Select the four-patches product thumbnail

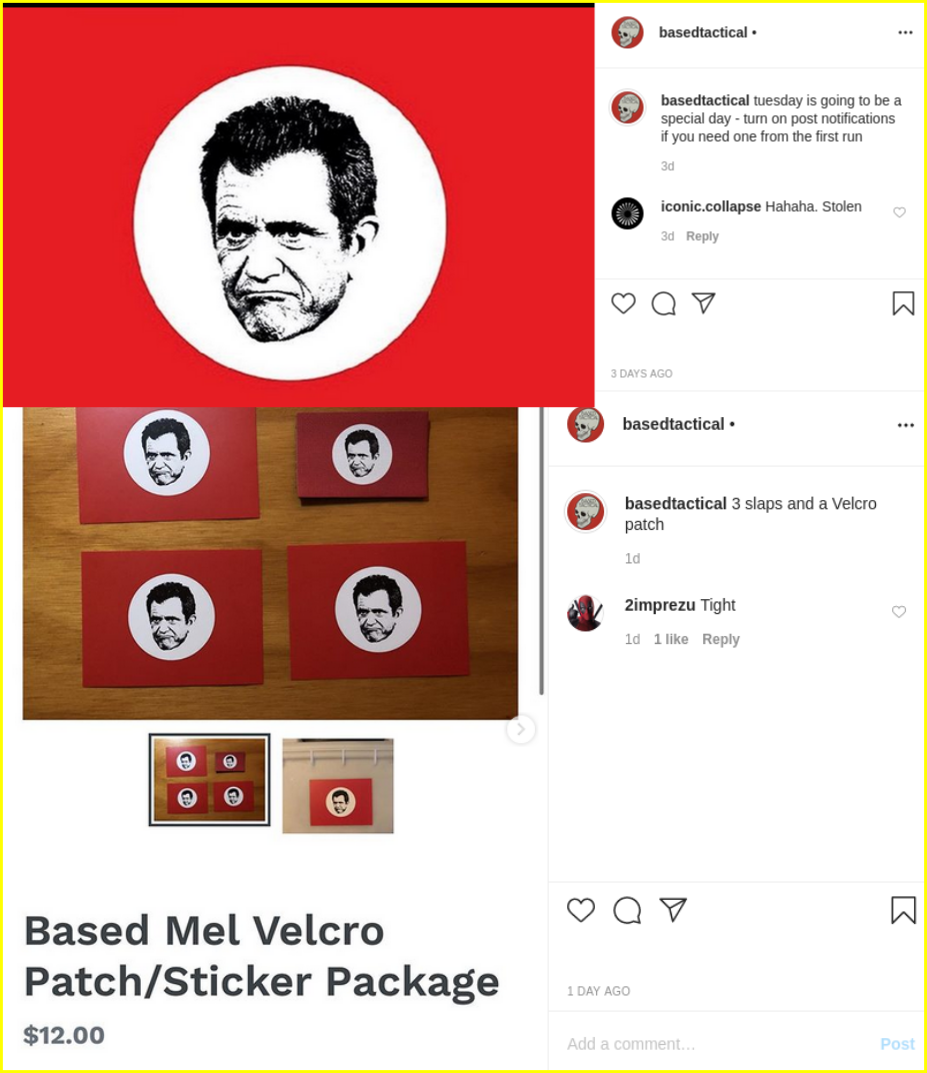pyautogui.click(x=209, y=779)
